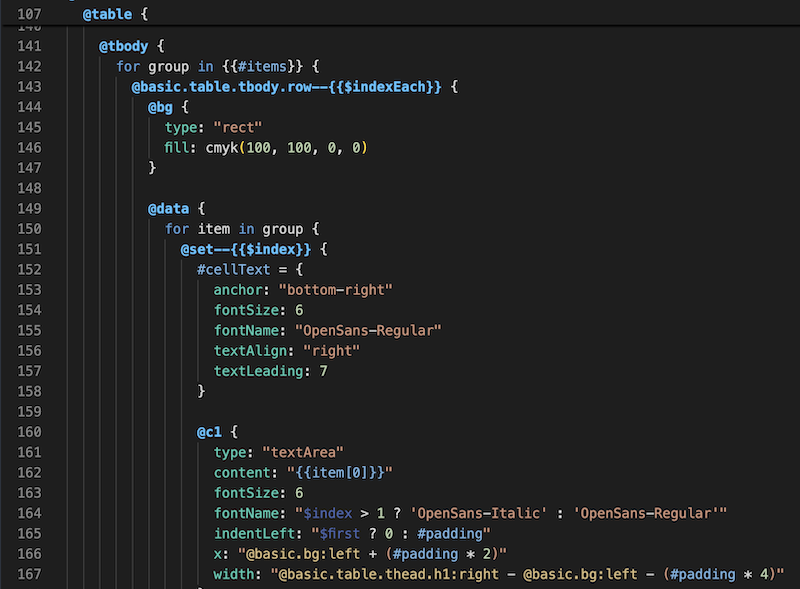Click the '#cellText' variable
This screenshot has height=589, width=800.
click(x=234, y=269)
